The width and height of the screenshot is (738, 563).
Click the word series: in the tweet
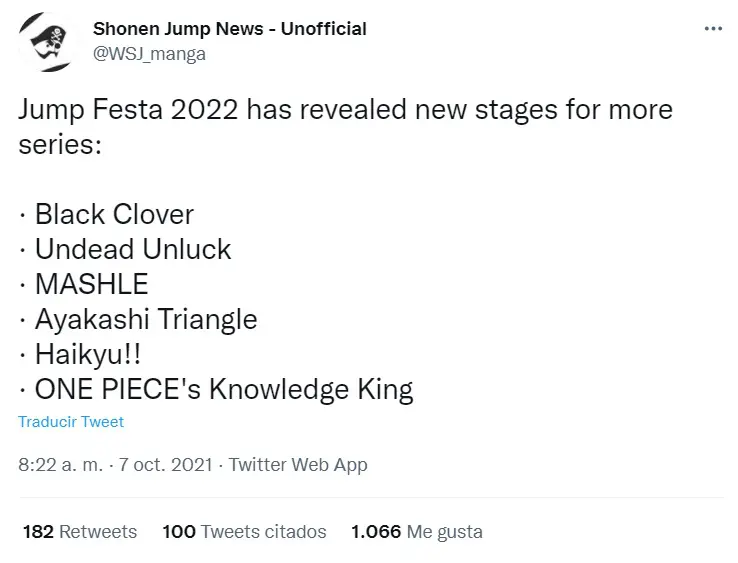[60, 145]
